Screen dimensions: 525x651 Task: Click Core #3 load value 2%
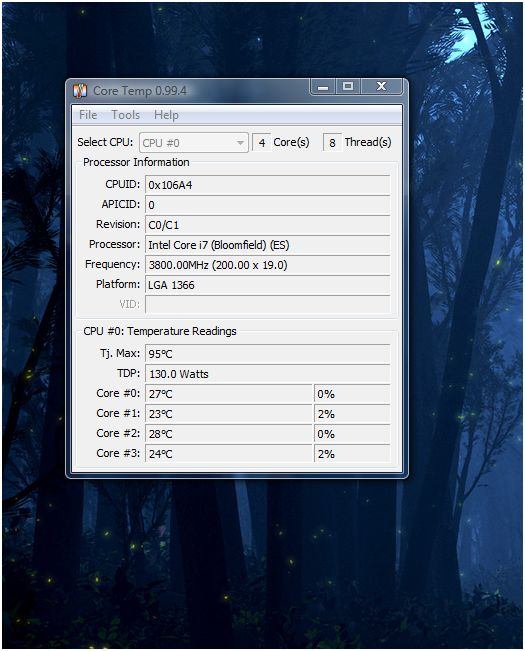click(352, 454)
